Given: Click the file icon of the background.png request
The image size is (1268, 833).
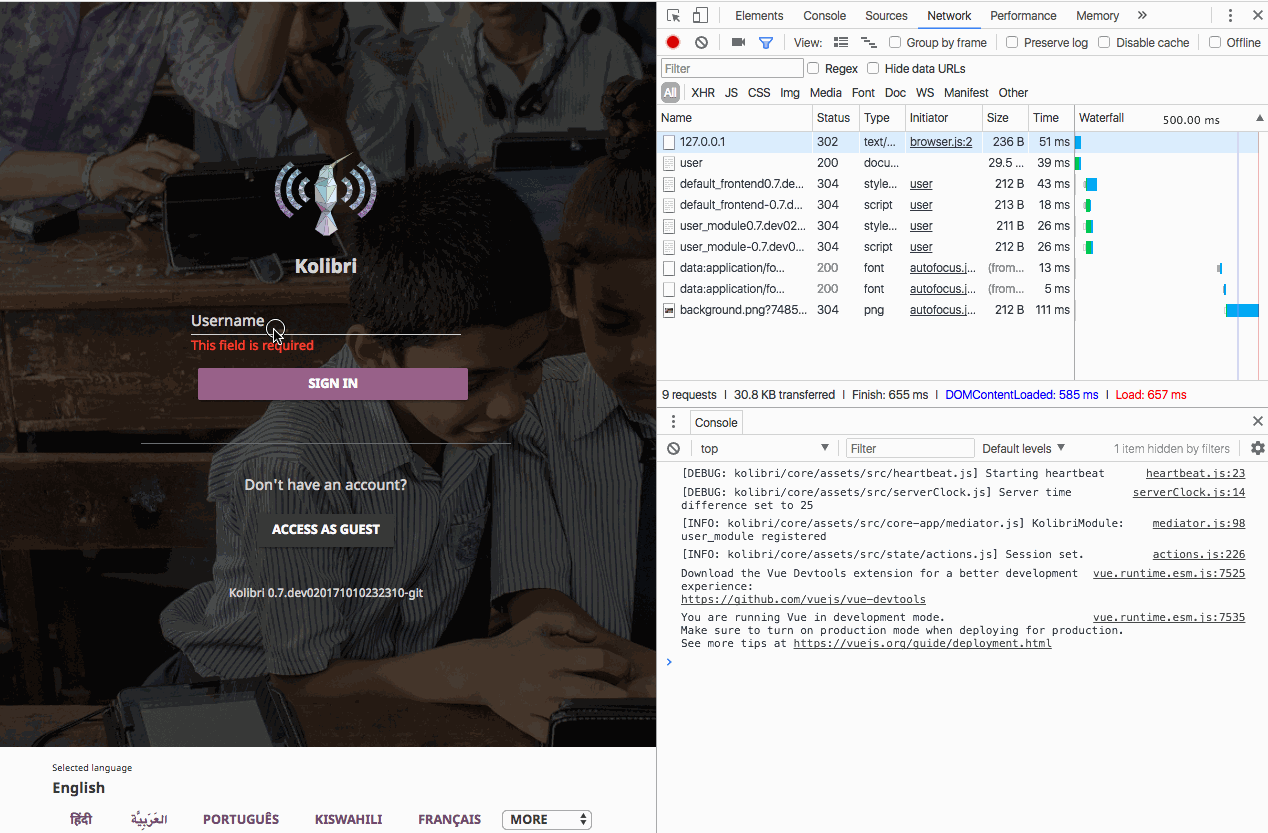Looking at the screenshot, I should click(669, 310).
